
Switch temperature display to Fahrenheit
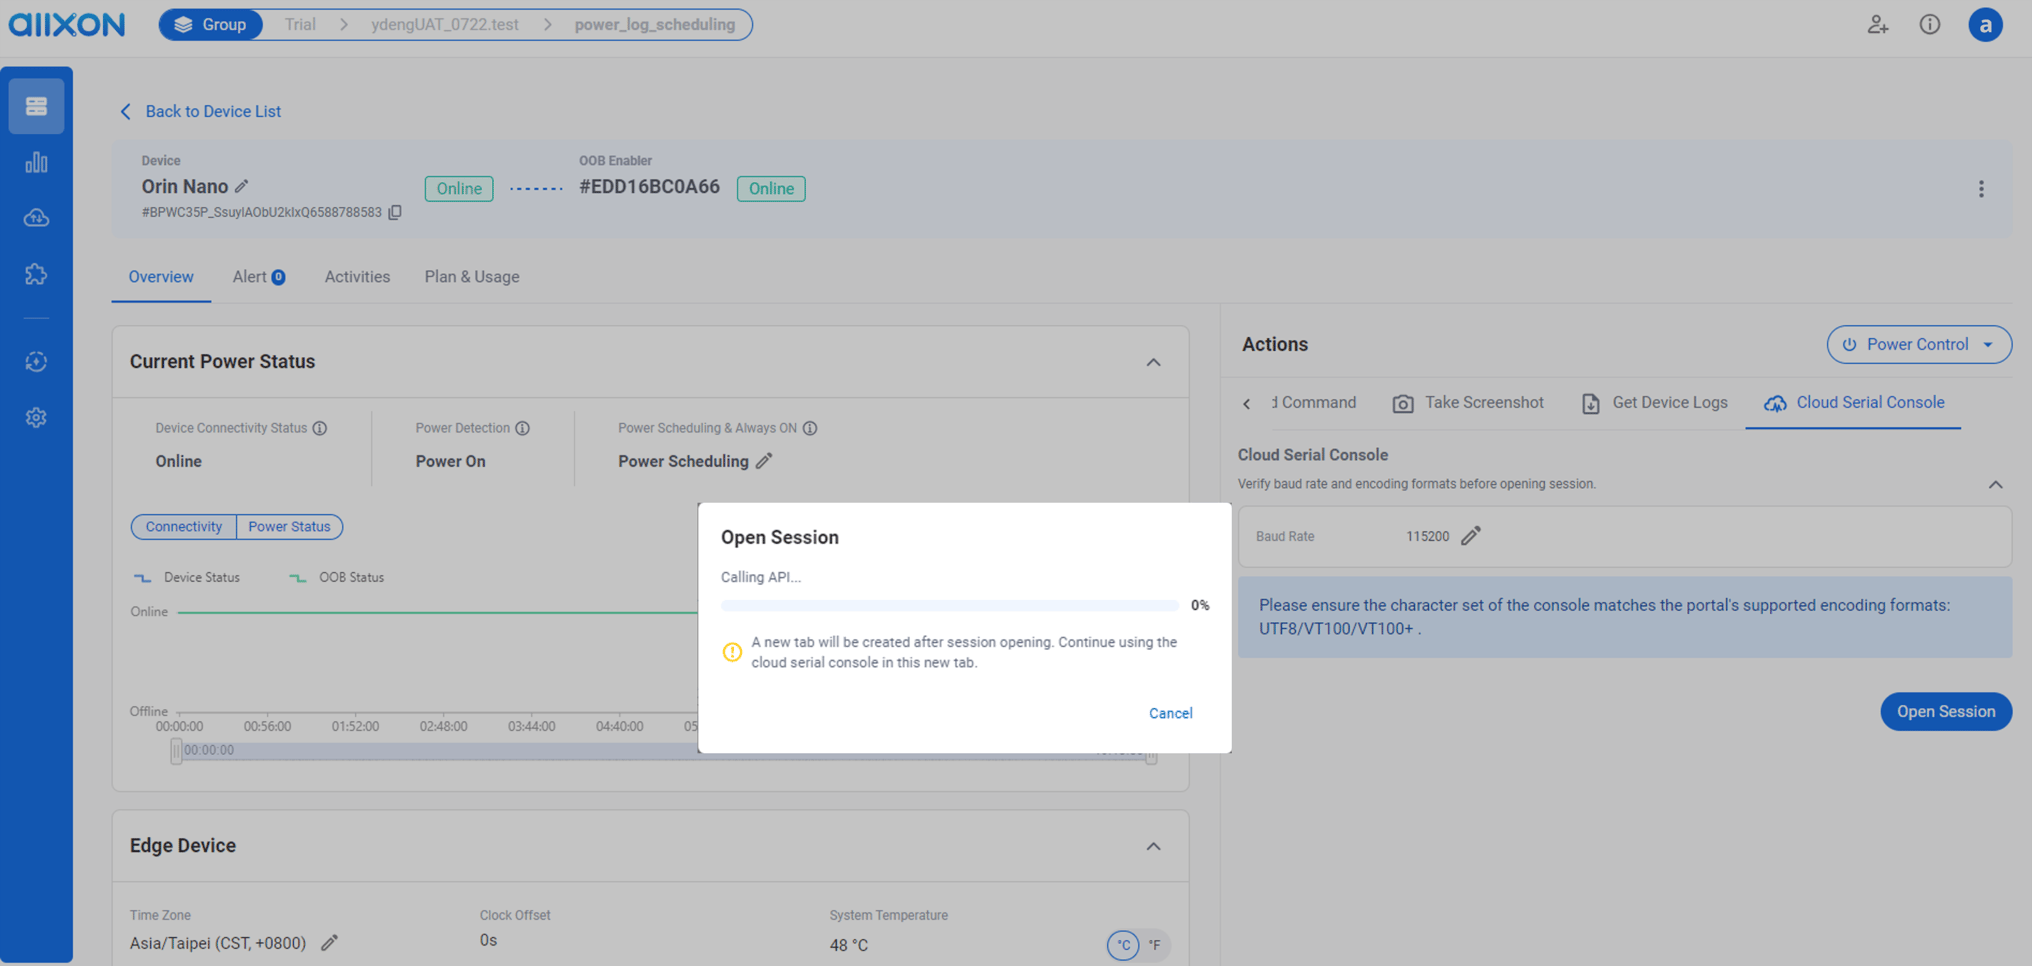[1155, 944]
